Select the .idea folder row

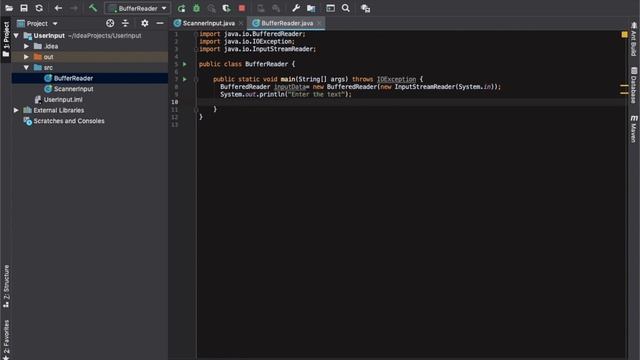(90, 46)
